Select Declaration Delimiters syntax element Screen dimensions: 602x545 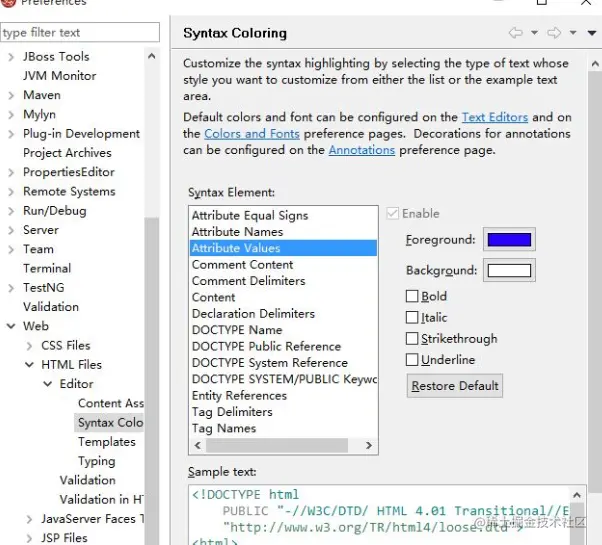(x=283, y=314)
